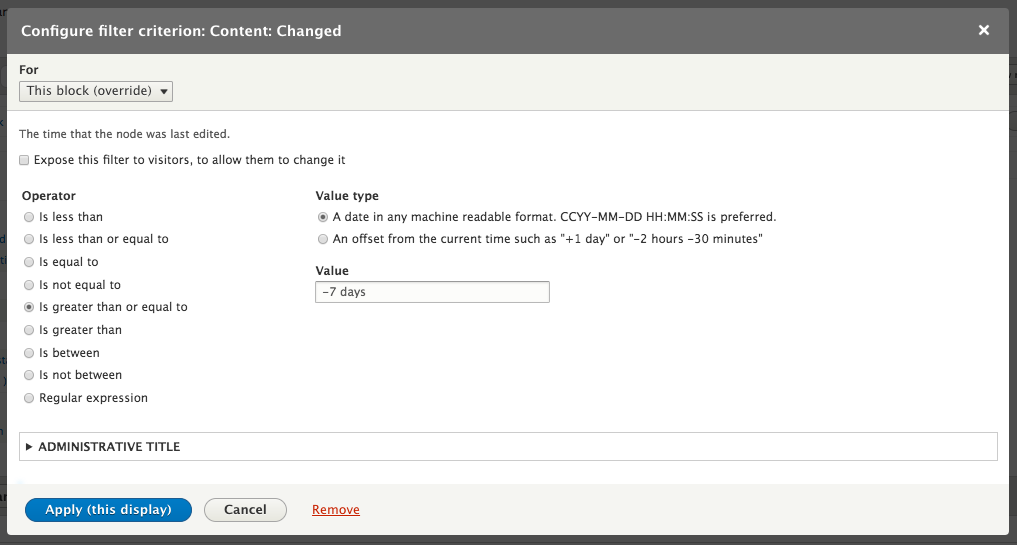Click 'Apply (this display)' button
The image size is (1017, 545).
coord(108,510)
